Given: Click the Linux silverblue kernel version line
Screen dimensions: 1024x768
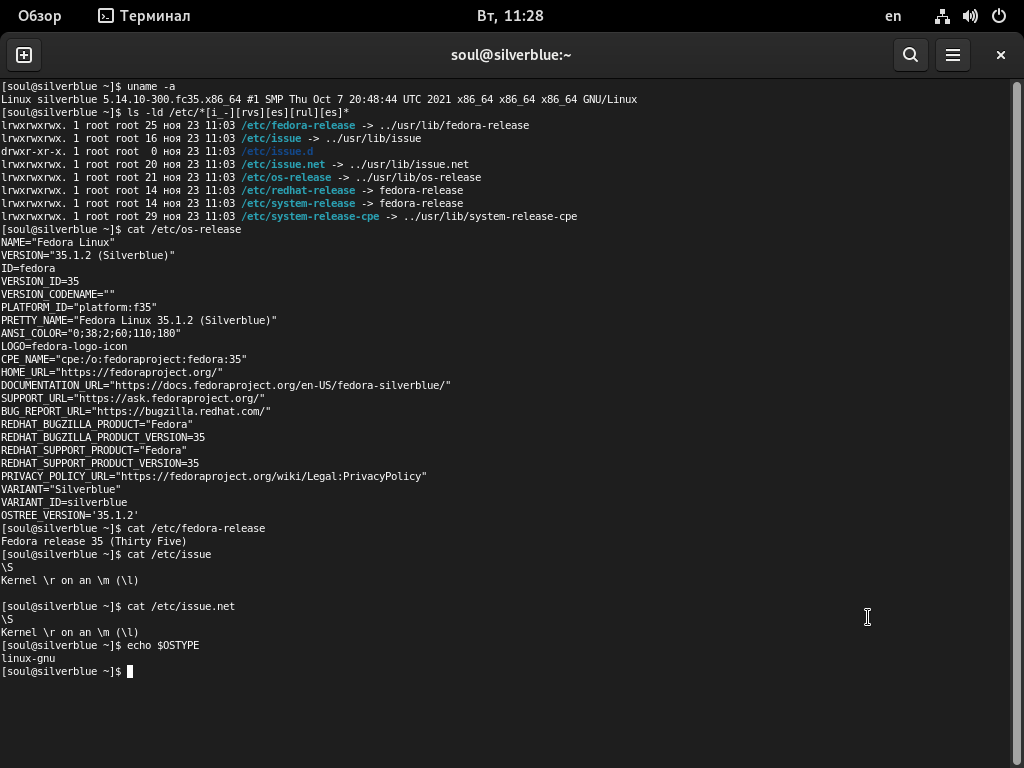Looking at the screenshot, I should [319, 99].
